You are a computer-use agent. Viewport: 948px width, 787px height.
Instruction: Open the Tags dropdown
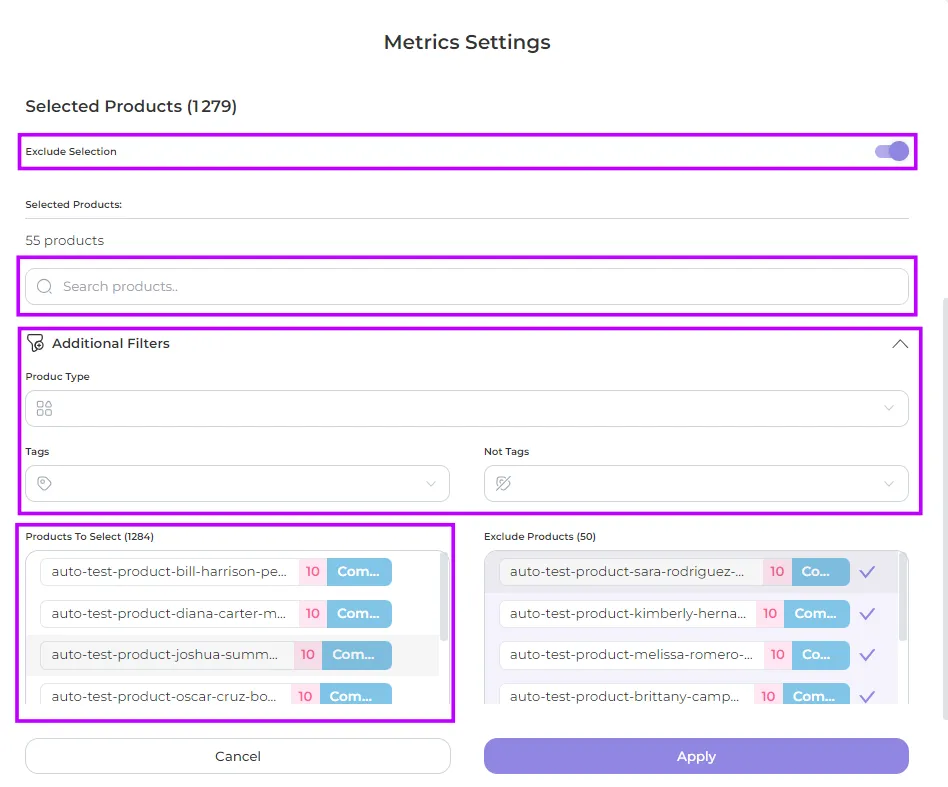(x=237, y=483)
